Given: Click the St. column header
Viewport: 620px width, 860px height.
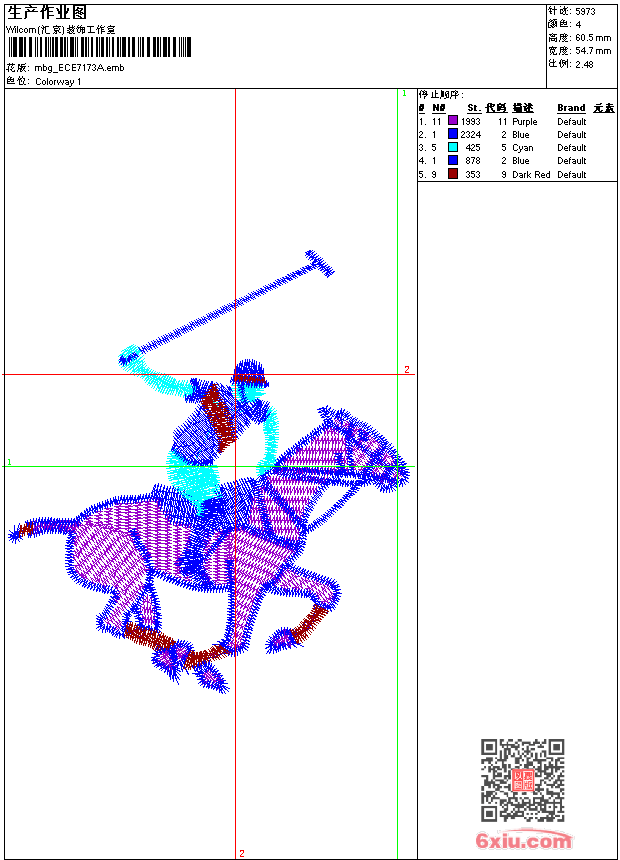Looking at the screenshot, I should pyautogui.click(x=474, y=108).
